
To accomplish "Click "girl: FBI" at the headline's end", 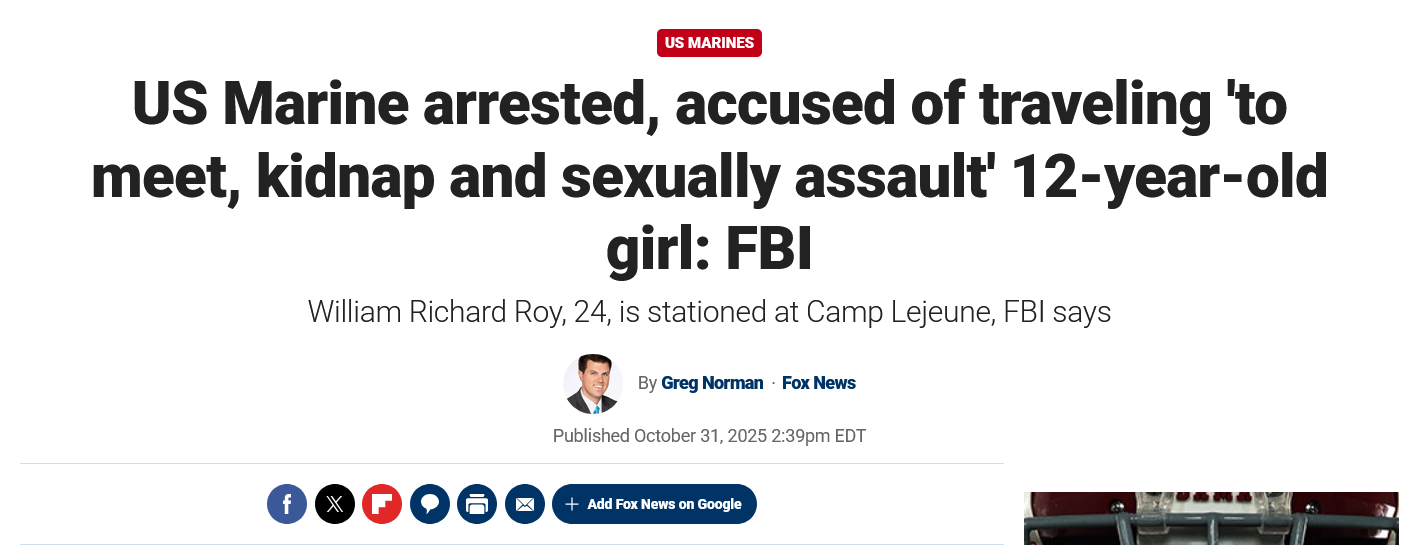I will (709, 250).
